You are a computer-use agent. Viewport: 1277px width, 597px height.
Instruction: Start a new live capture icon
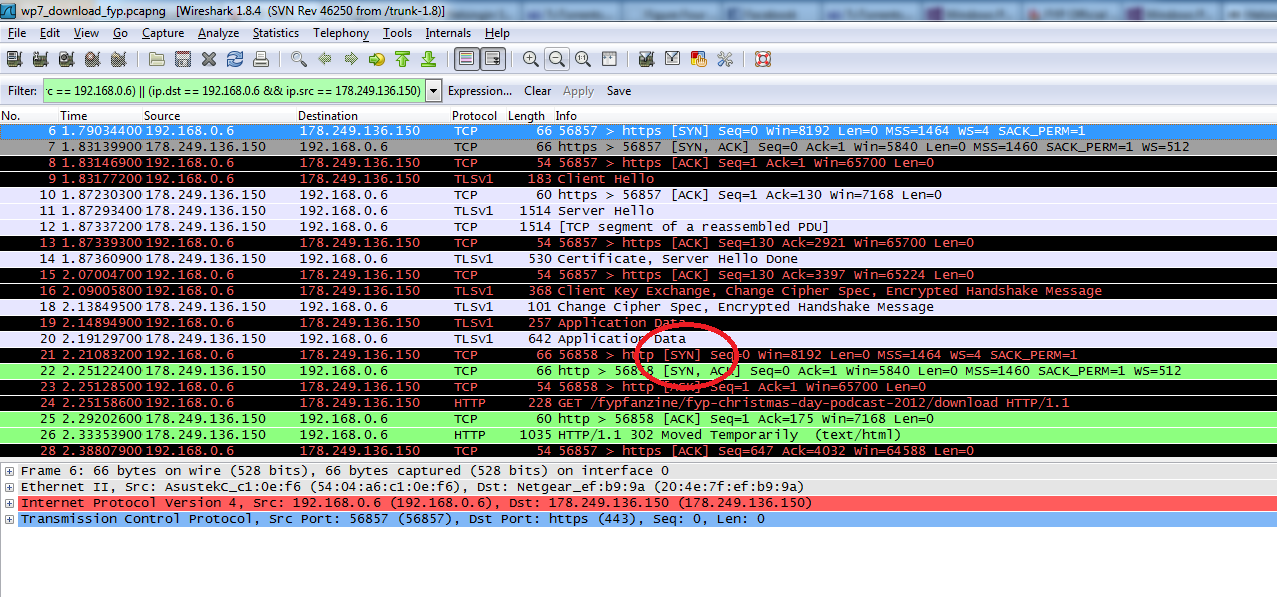[66, 59]
